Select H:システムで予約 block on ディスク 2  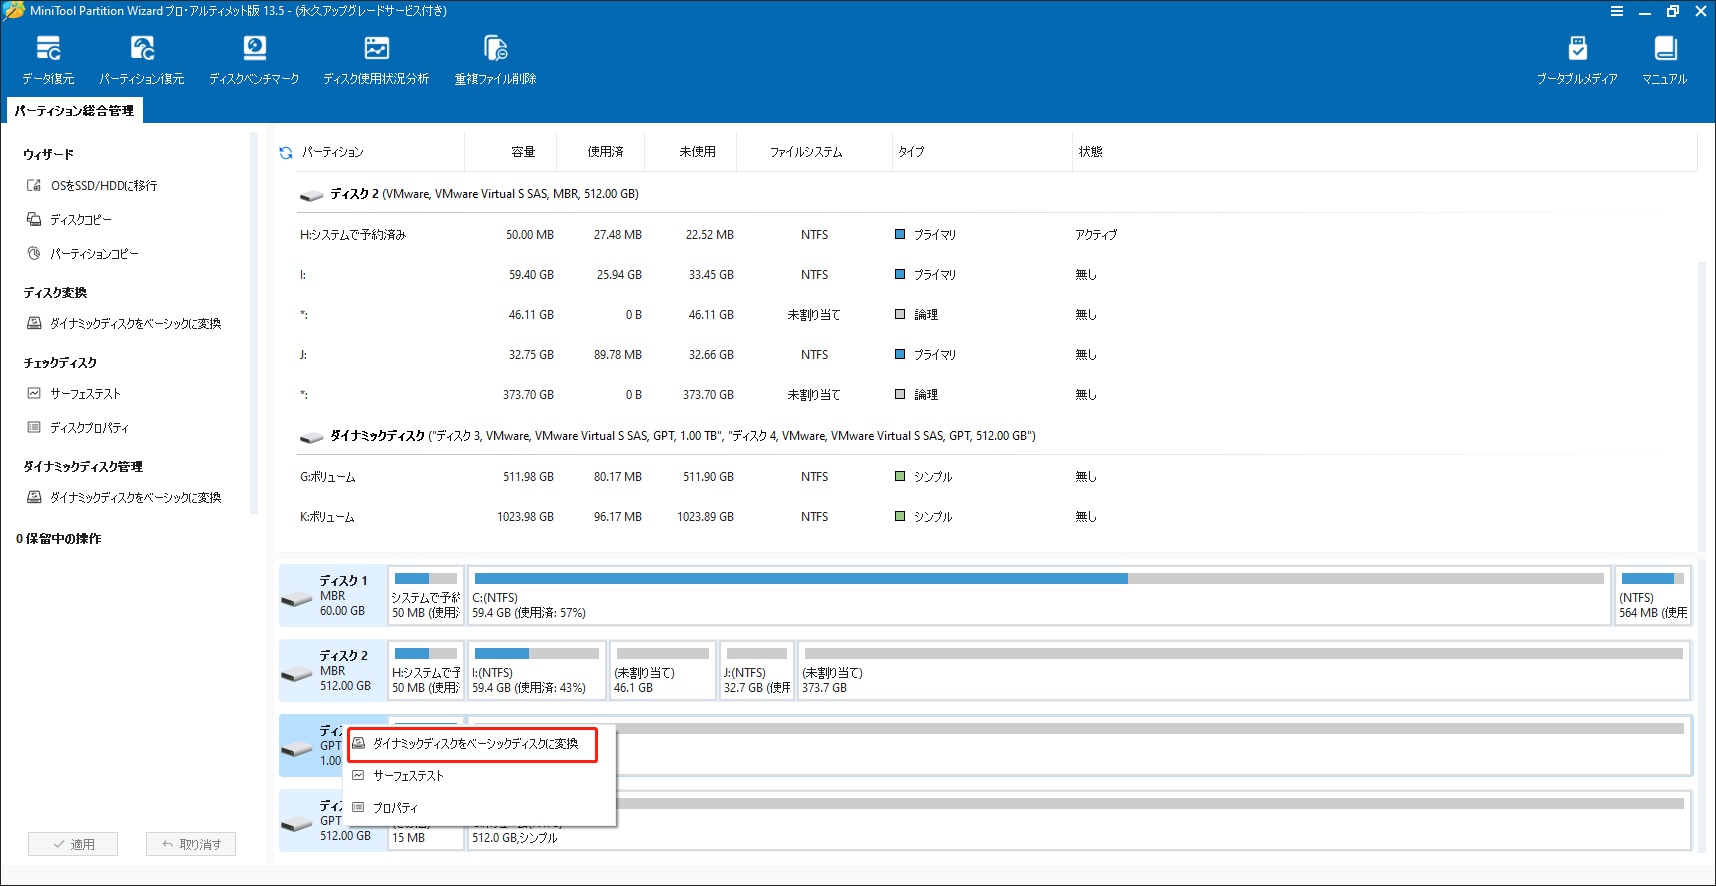426,671
